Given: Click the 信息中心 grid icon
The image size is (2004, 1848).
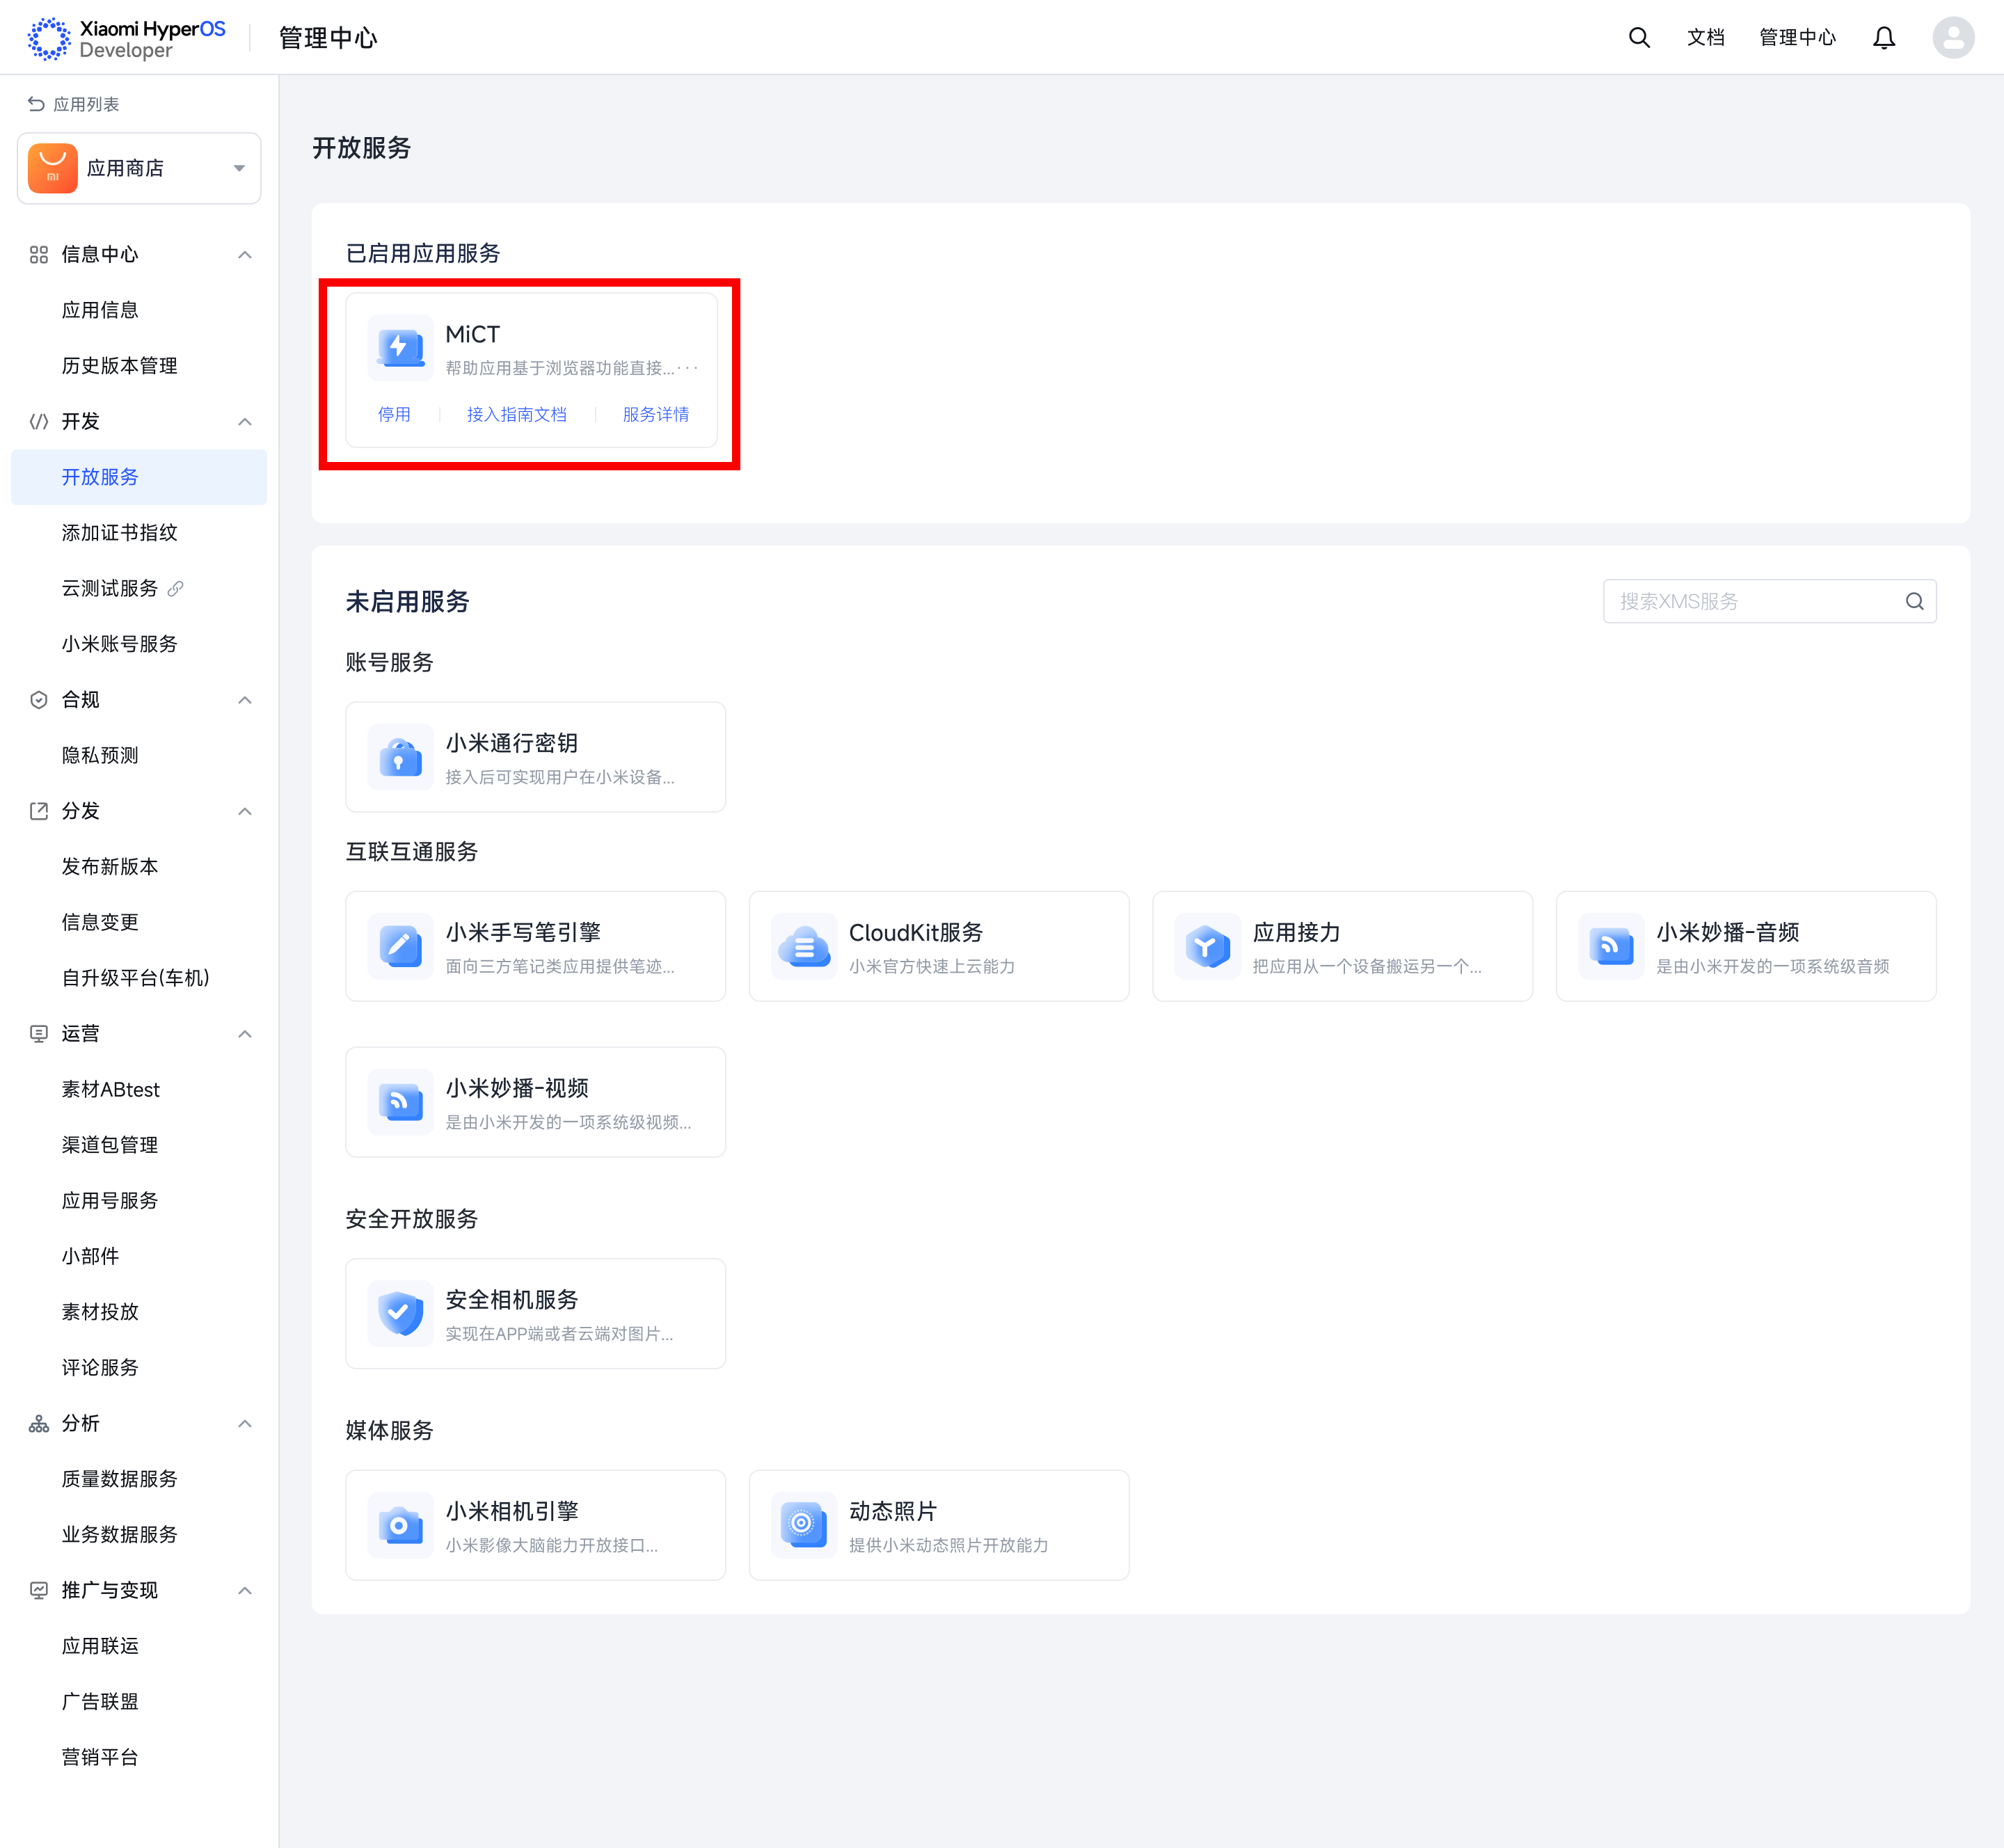Looking at the screenshot, I should click(x=39, y=255).
